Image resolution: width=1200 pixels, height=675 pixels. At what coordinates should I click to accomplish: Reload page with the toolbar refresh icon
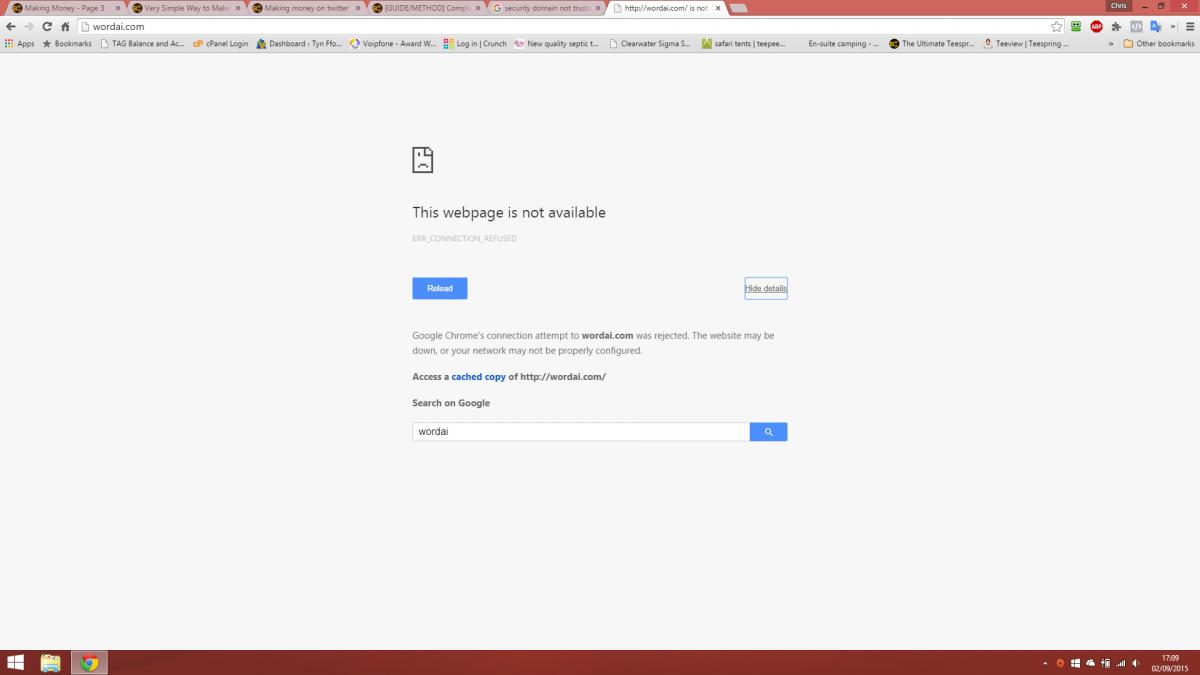[47, 27]
